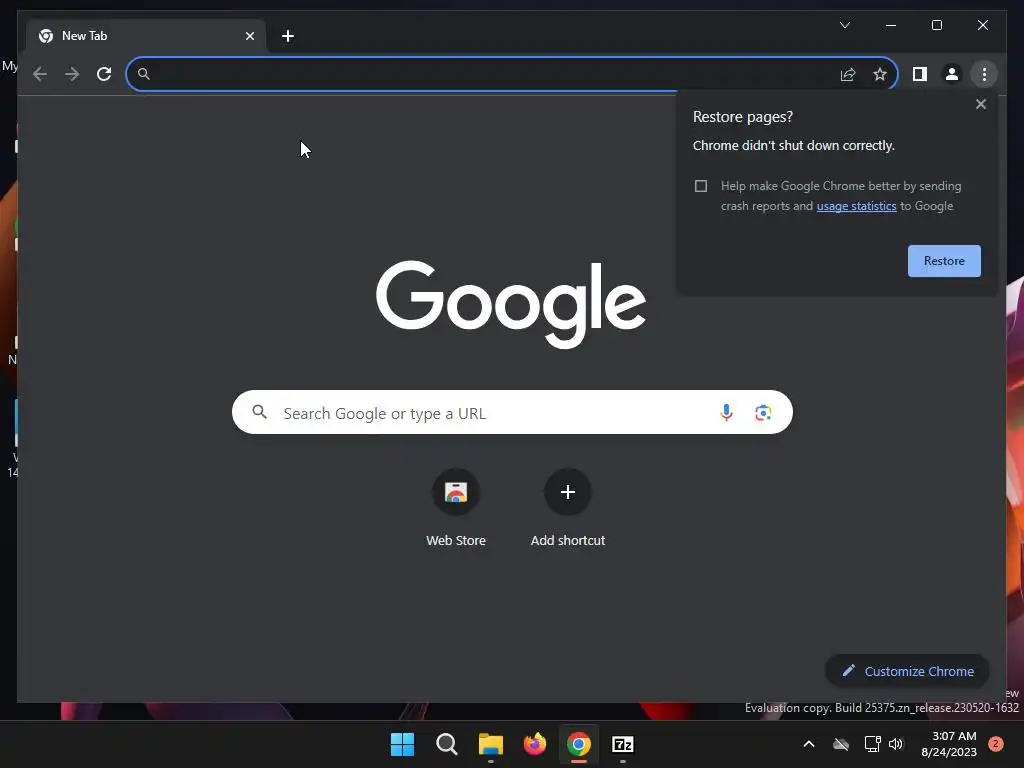This screenshot has width=1024, height=768.
Task: Click the magnifier icon in the Google search box
Action: coord(260,412)
